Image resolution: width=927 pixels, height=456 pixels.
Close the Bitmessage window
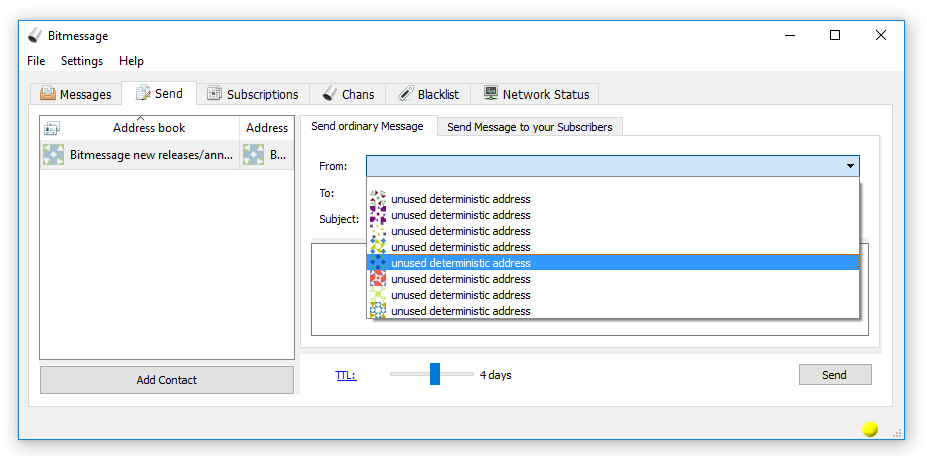click(x=880, y=35)
